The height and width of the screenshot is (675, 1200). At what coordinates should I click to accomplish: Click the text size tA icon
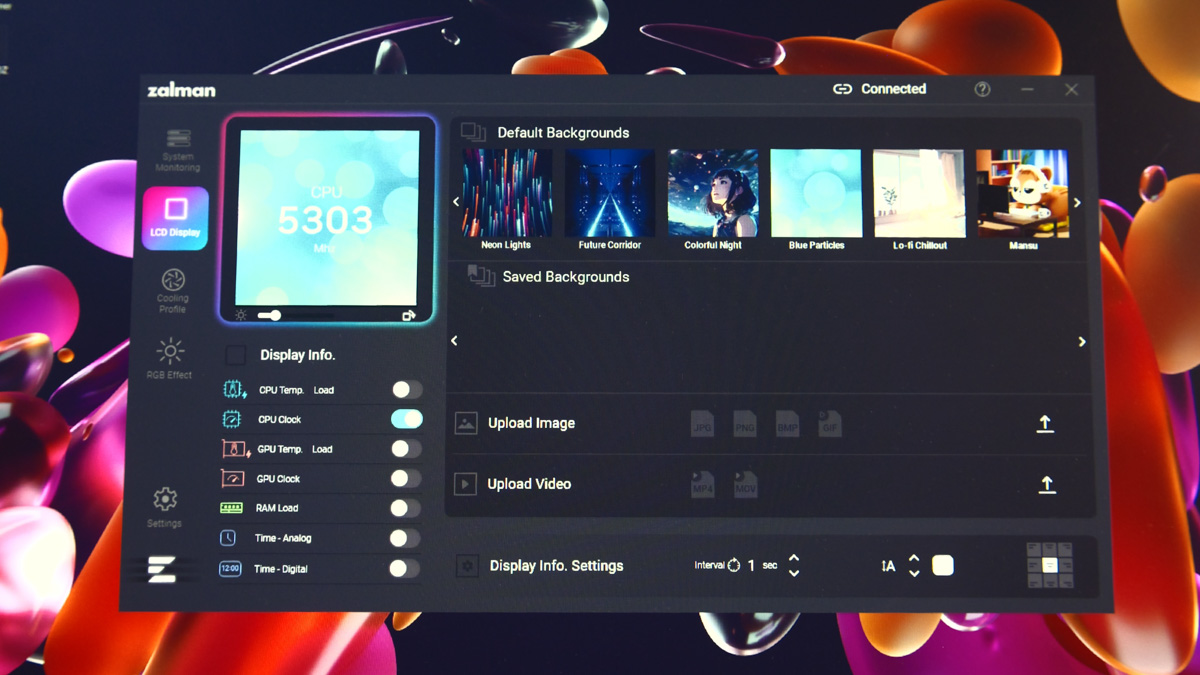point(888,566)
